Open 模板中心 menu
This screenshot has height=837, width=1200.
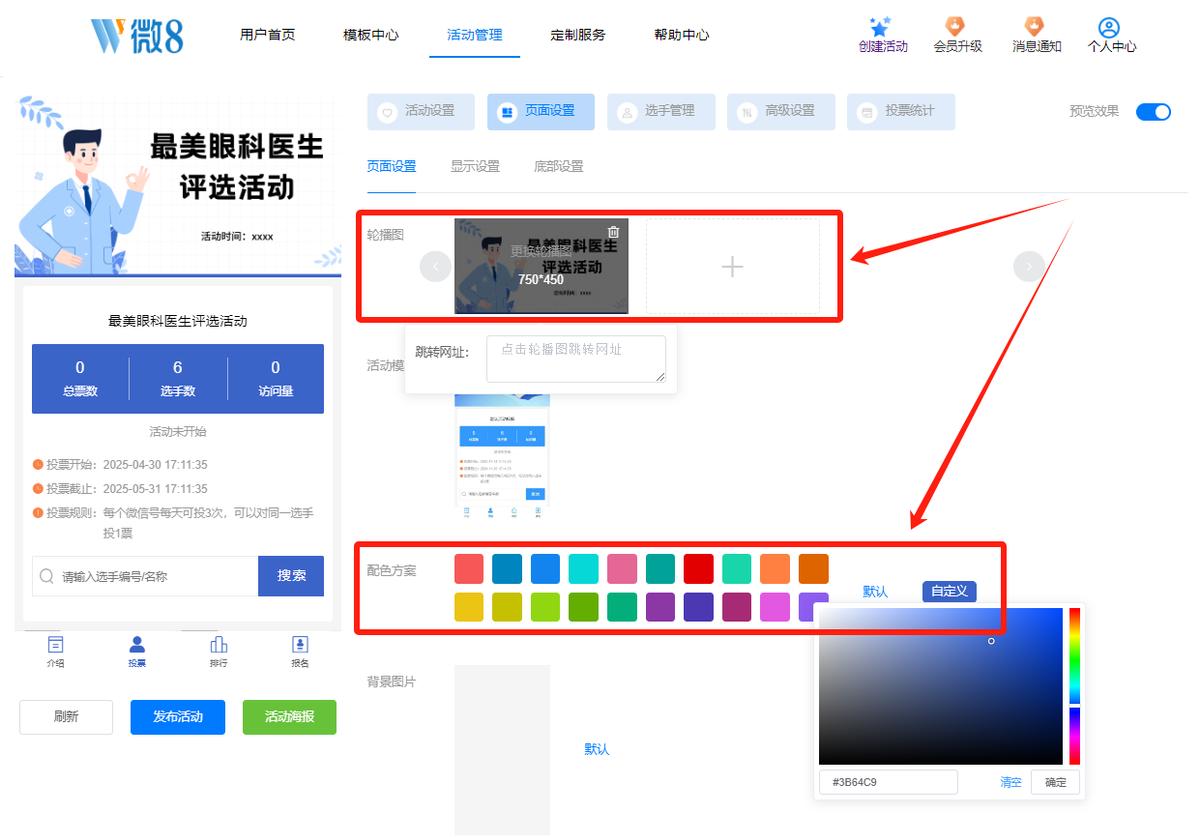pos(371,34)
